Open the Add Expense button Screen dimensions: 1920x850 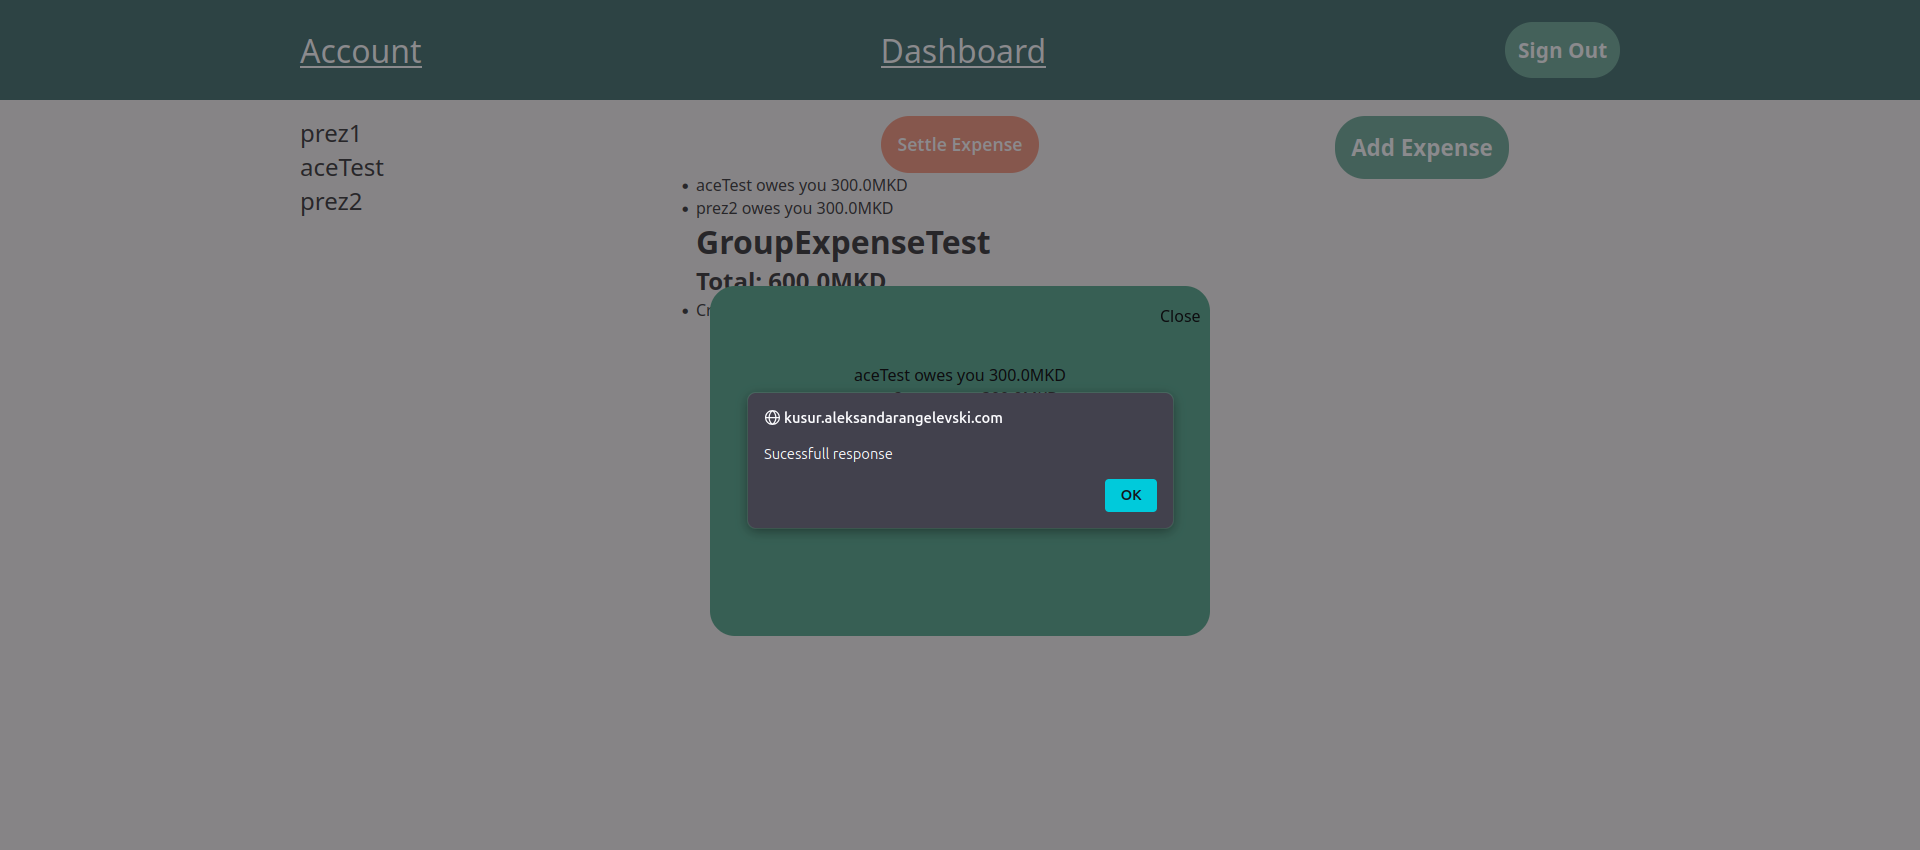pyautogui.click(x=1421, y=148)
